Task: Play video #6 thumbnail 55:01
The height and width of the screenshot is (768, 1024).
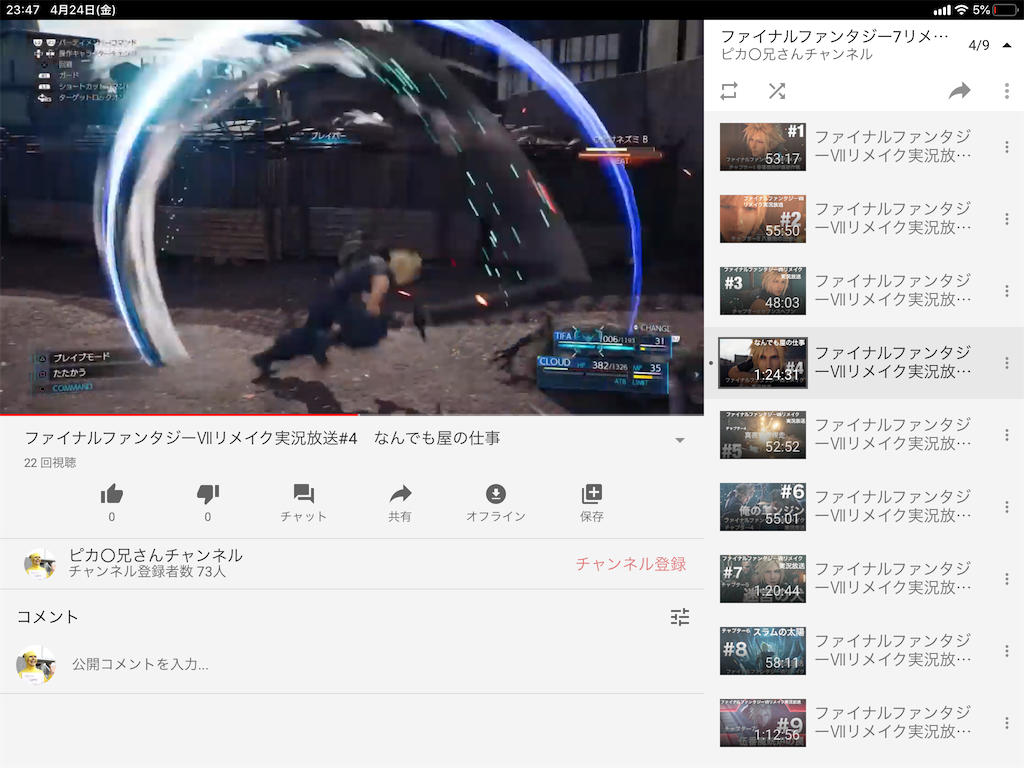Action: tap(763, 507)
